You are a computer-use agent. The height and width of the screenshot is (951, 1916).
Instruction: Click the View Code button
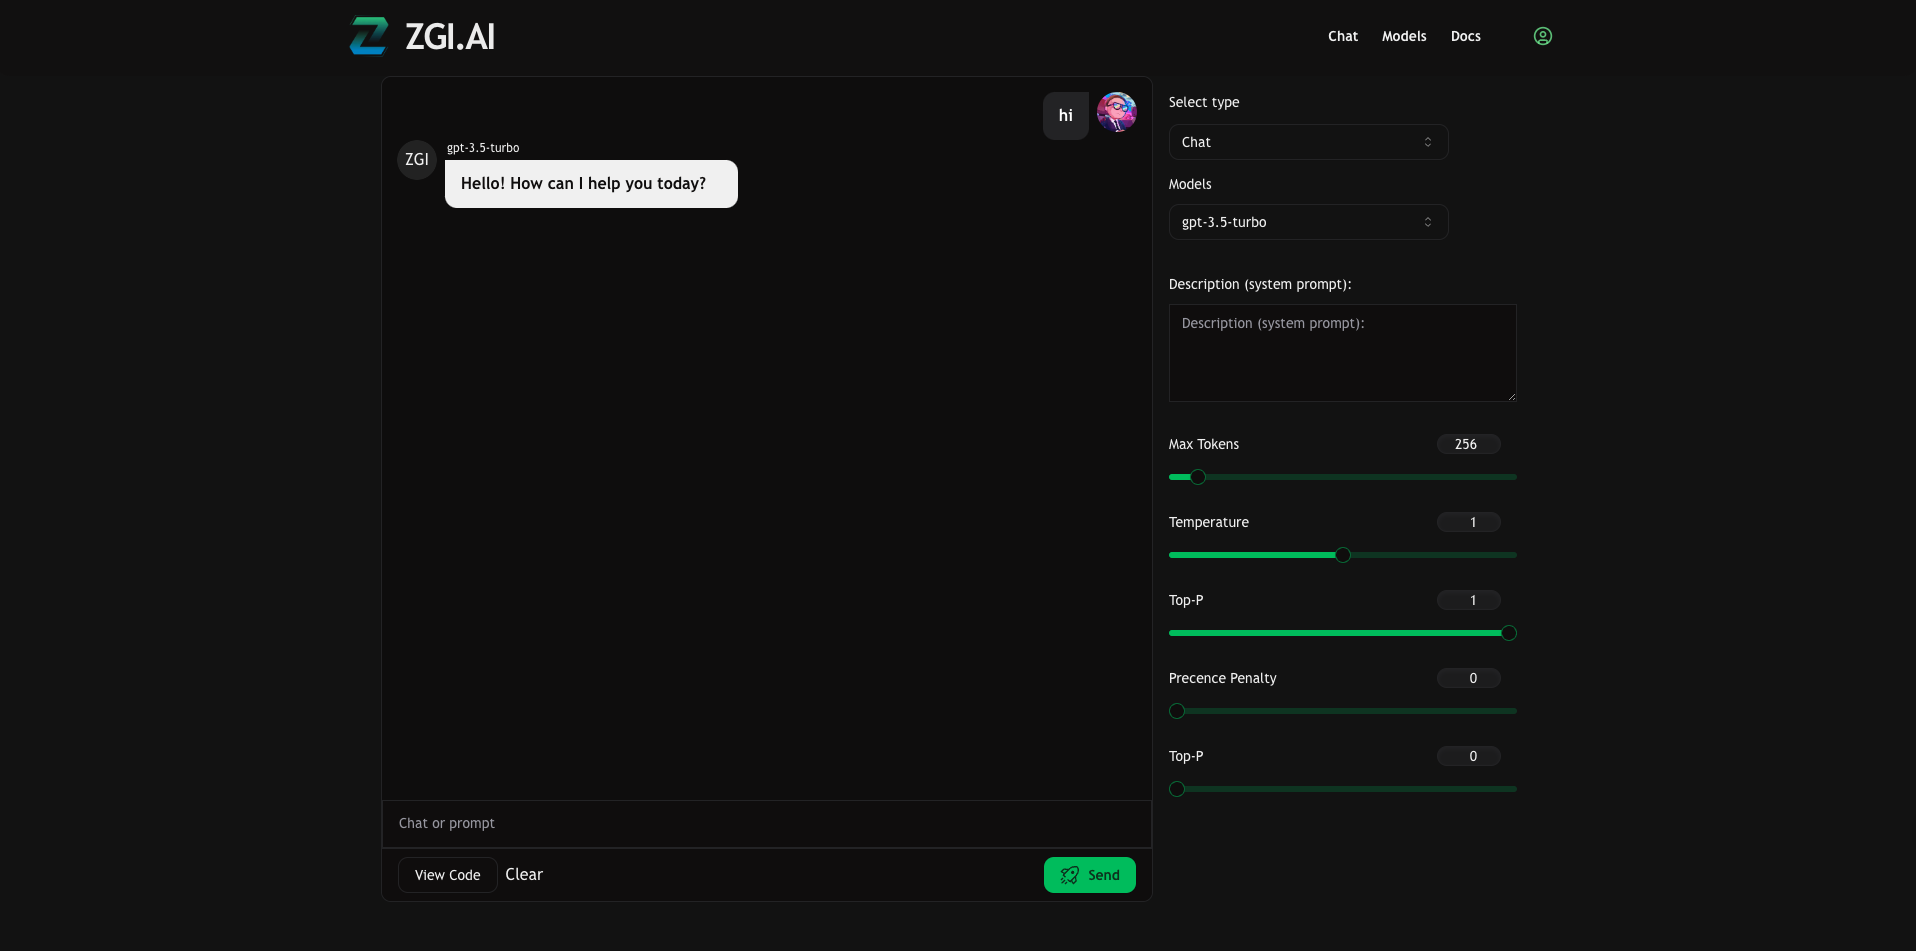(x=447, y=875)
